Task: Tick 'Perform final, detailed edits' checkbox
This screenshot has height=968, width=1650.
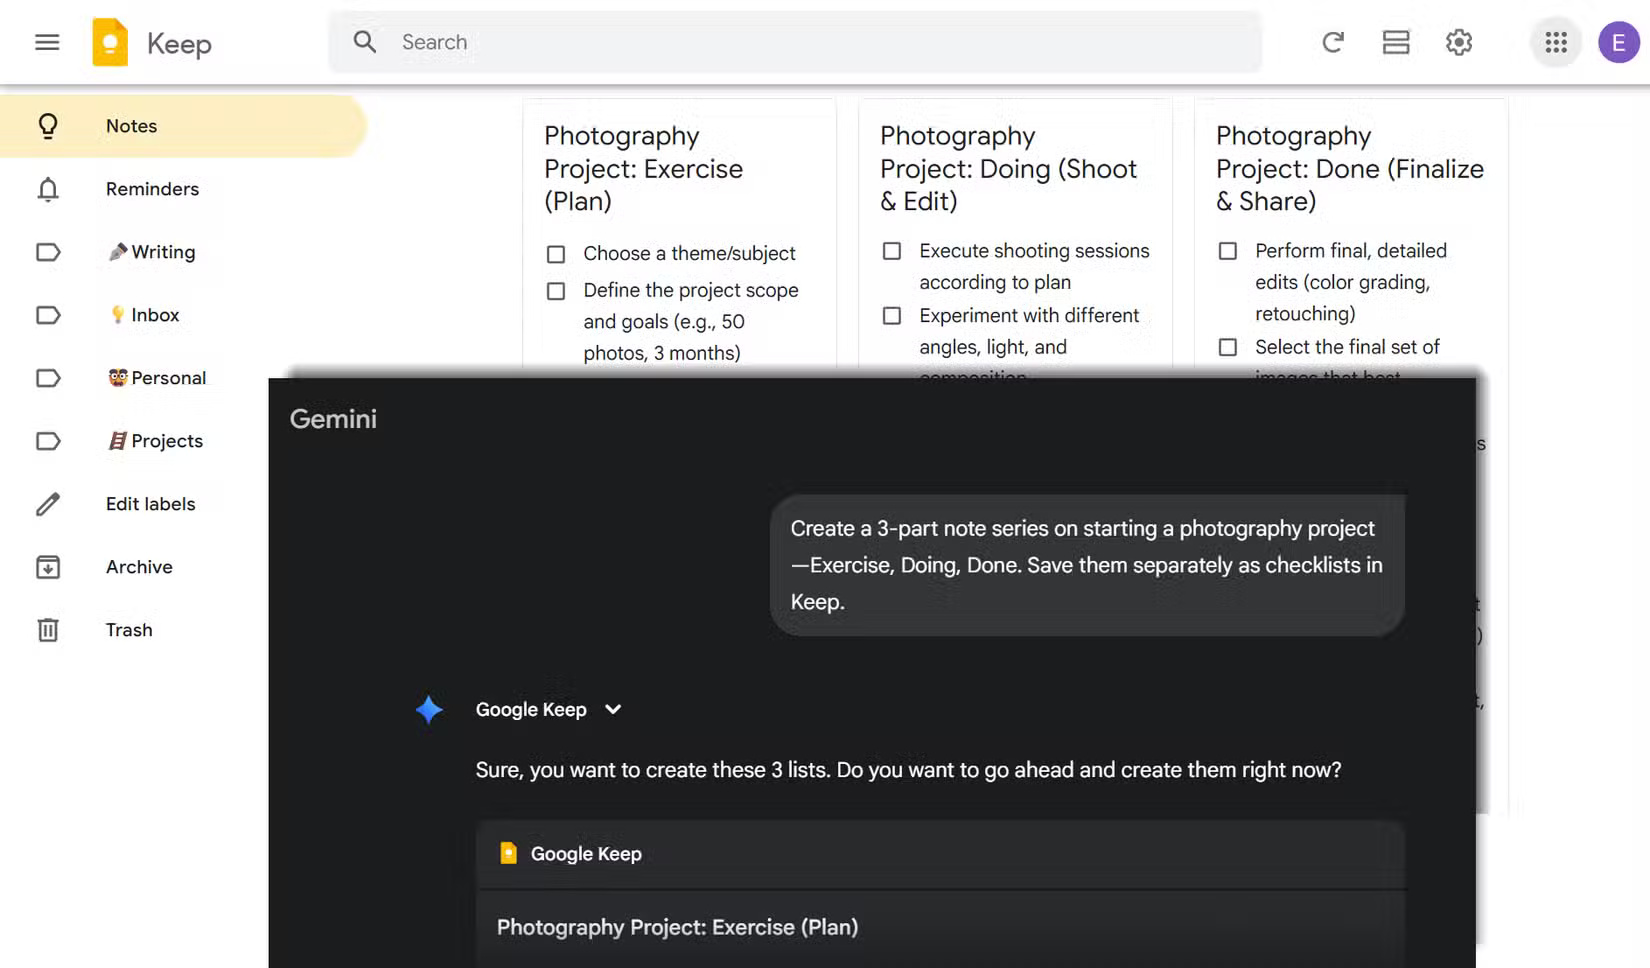Action: [x=1227, y=251]
